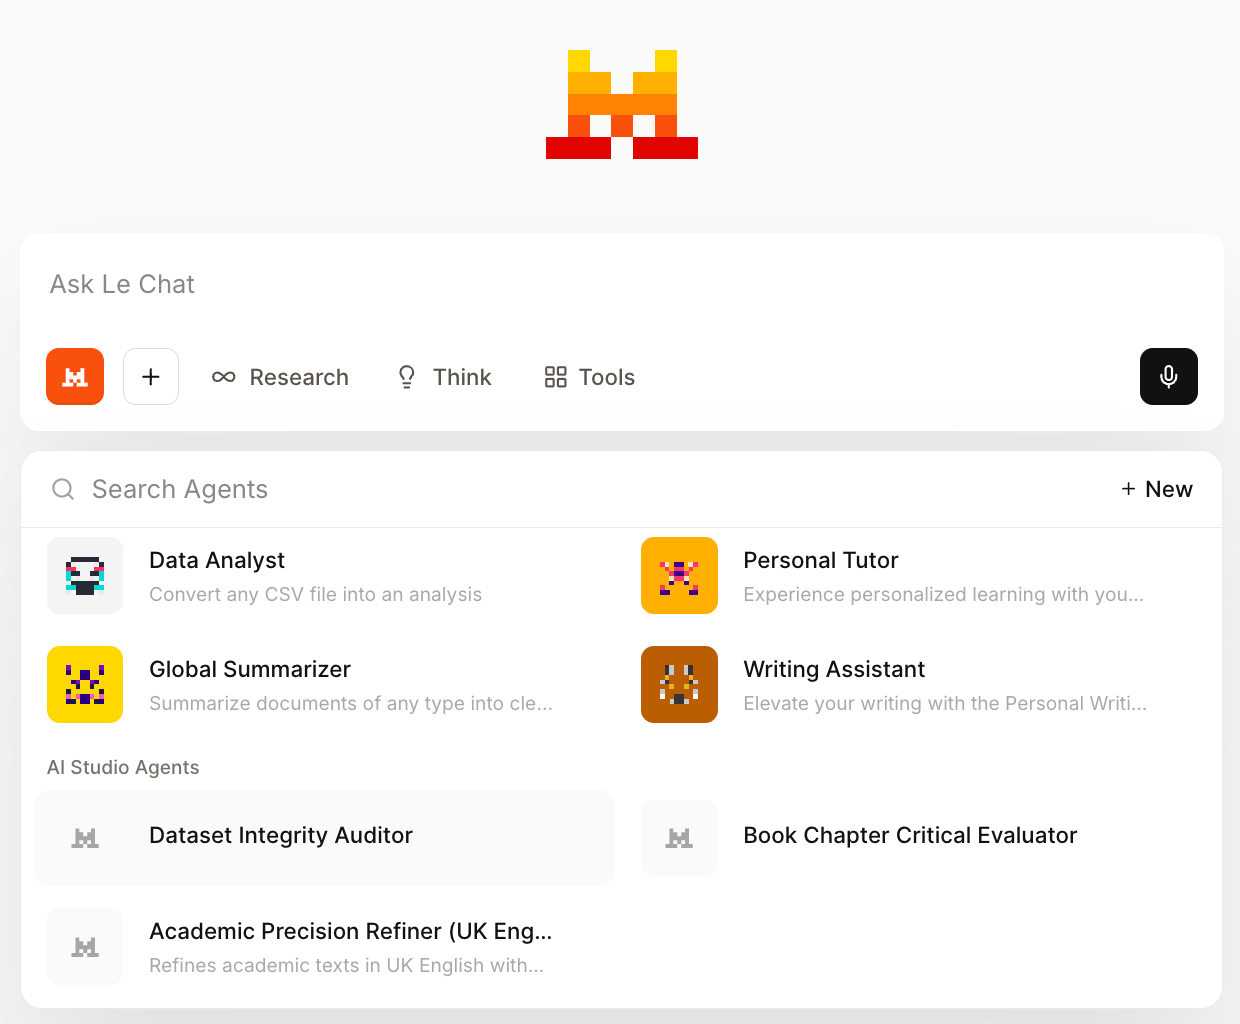Toggle Think mode

[445, 377]
